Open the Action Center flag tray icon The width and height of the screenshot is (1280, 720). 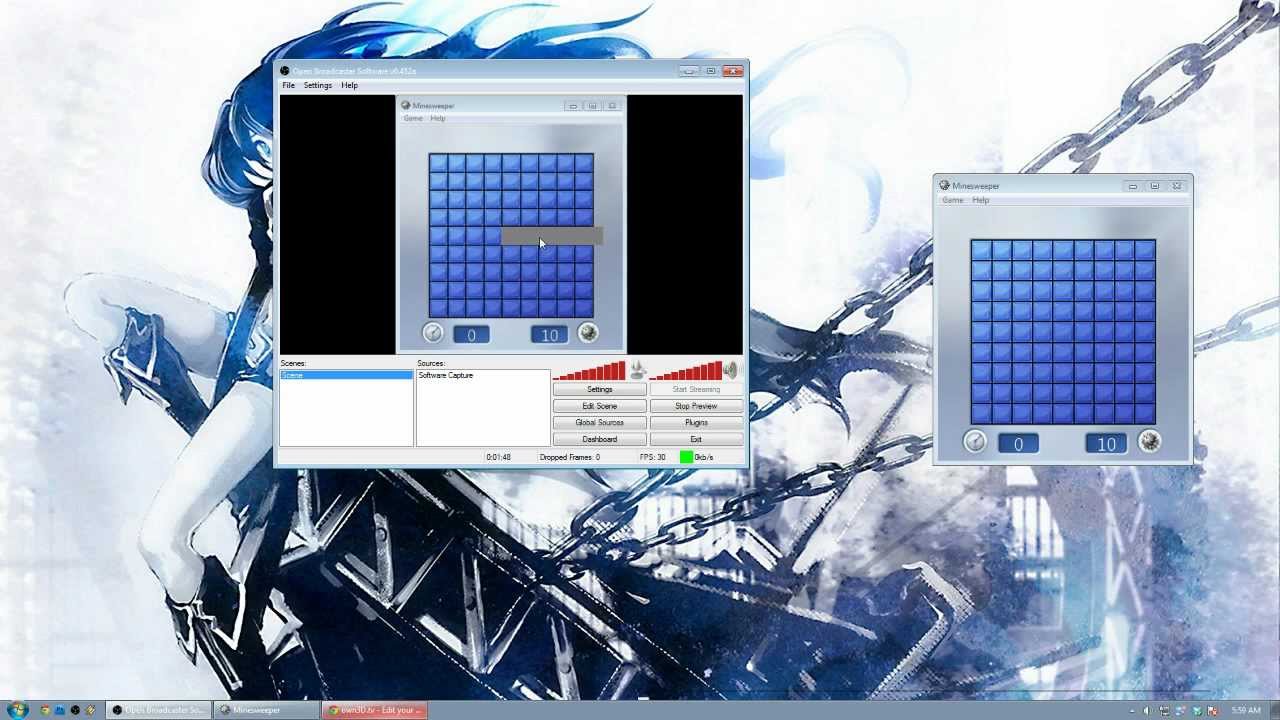[x=1212, y=711]
